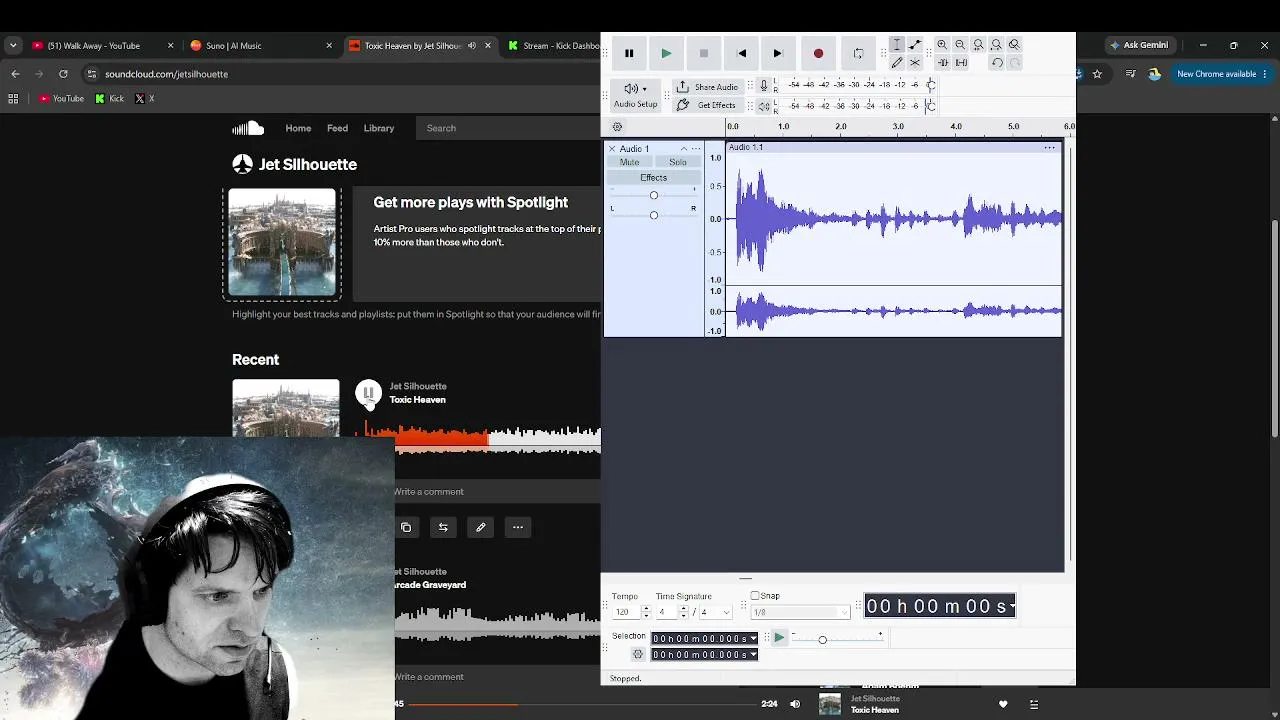Open time signature denominator dropdown
This screenshot has height=720, width=1280.
pos(715,612)
